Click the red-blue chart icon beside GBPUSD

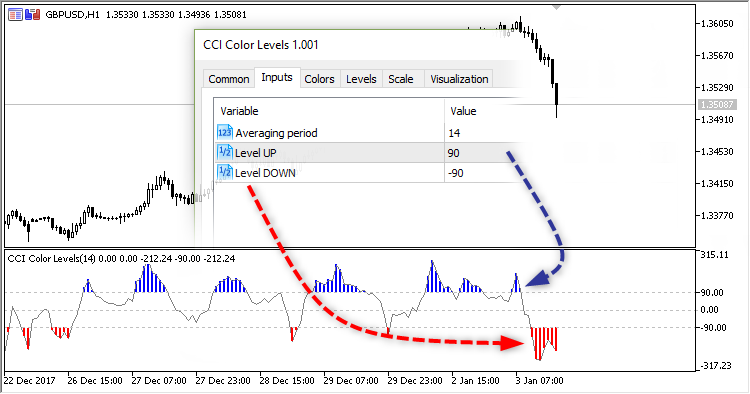pyautogui.click(x=32, y=15)
